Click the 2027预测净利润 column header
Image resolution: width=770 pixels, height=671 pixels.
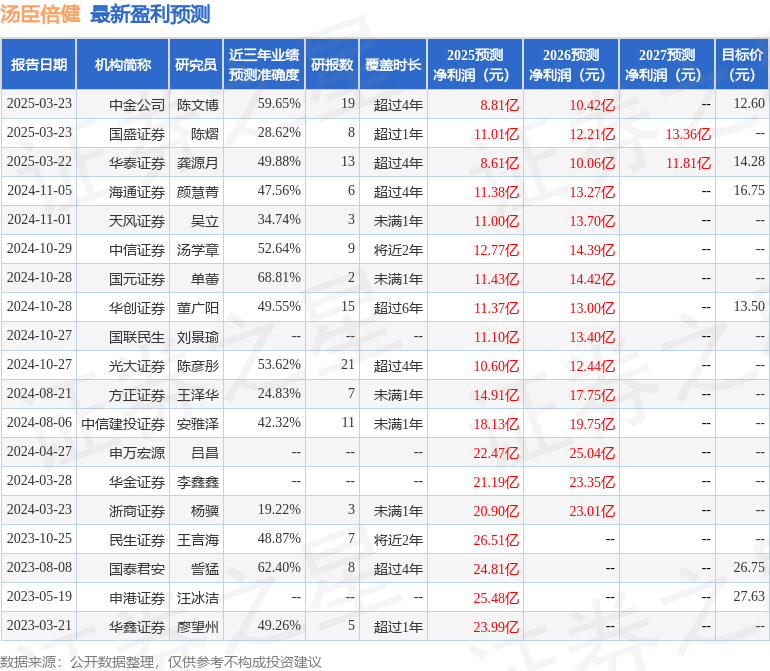(x=667, y=64)
